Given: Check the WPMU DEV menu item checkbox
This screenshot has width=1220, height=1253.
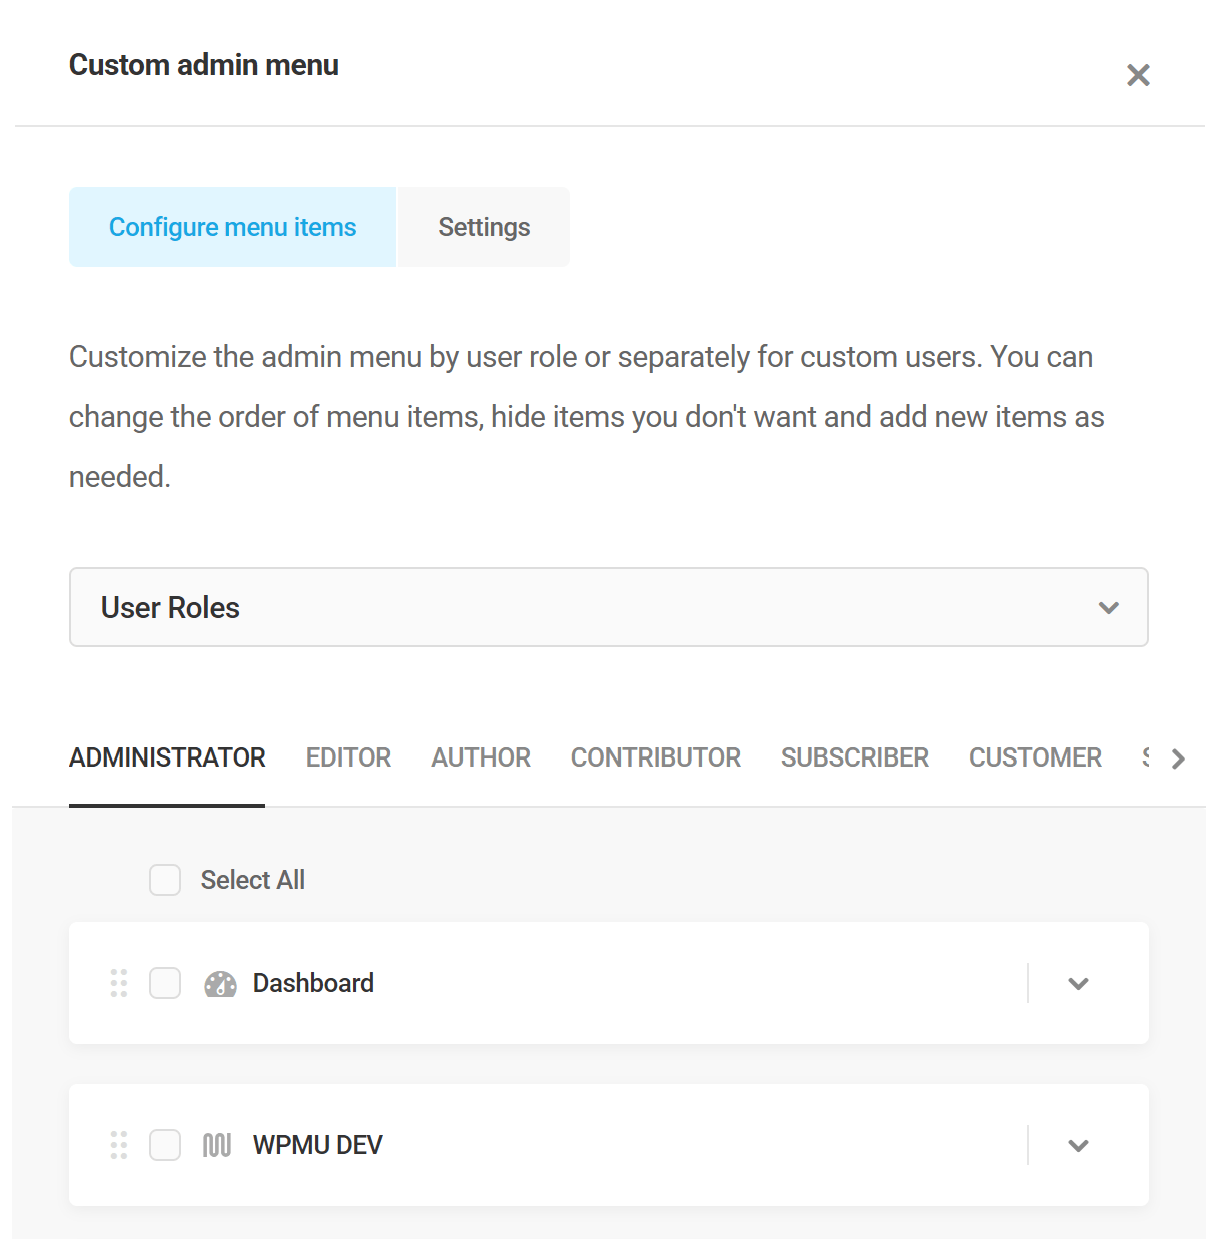Looking at the screenshot, I should coord(165,1145).
